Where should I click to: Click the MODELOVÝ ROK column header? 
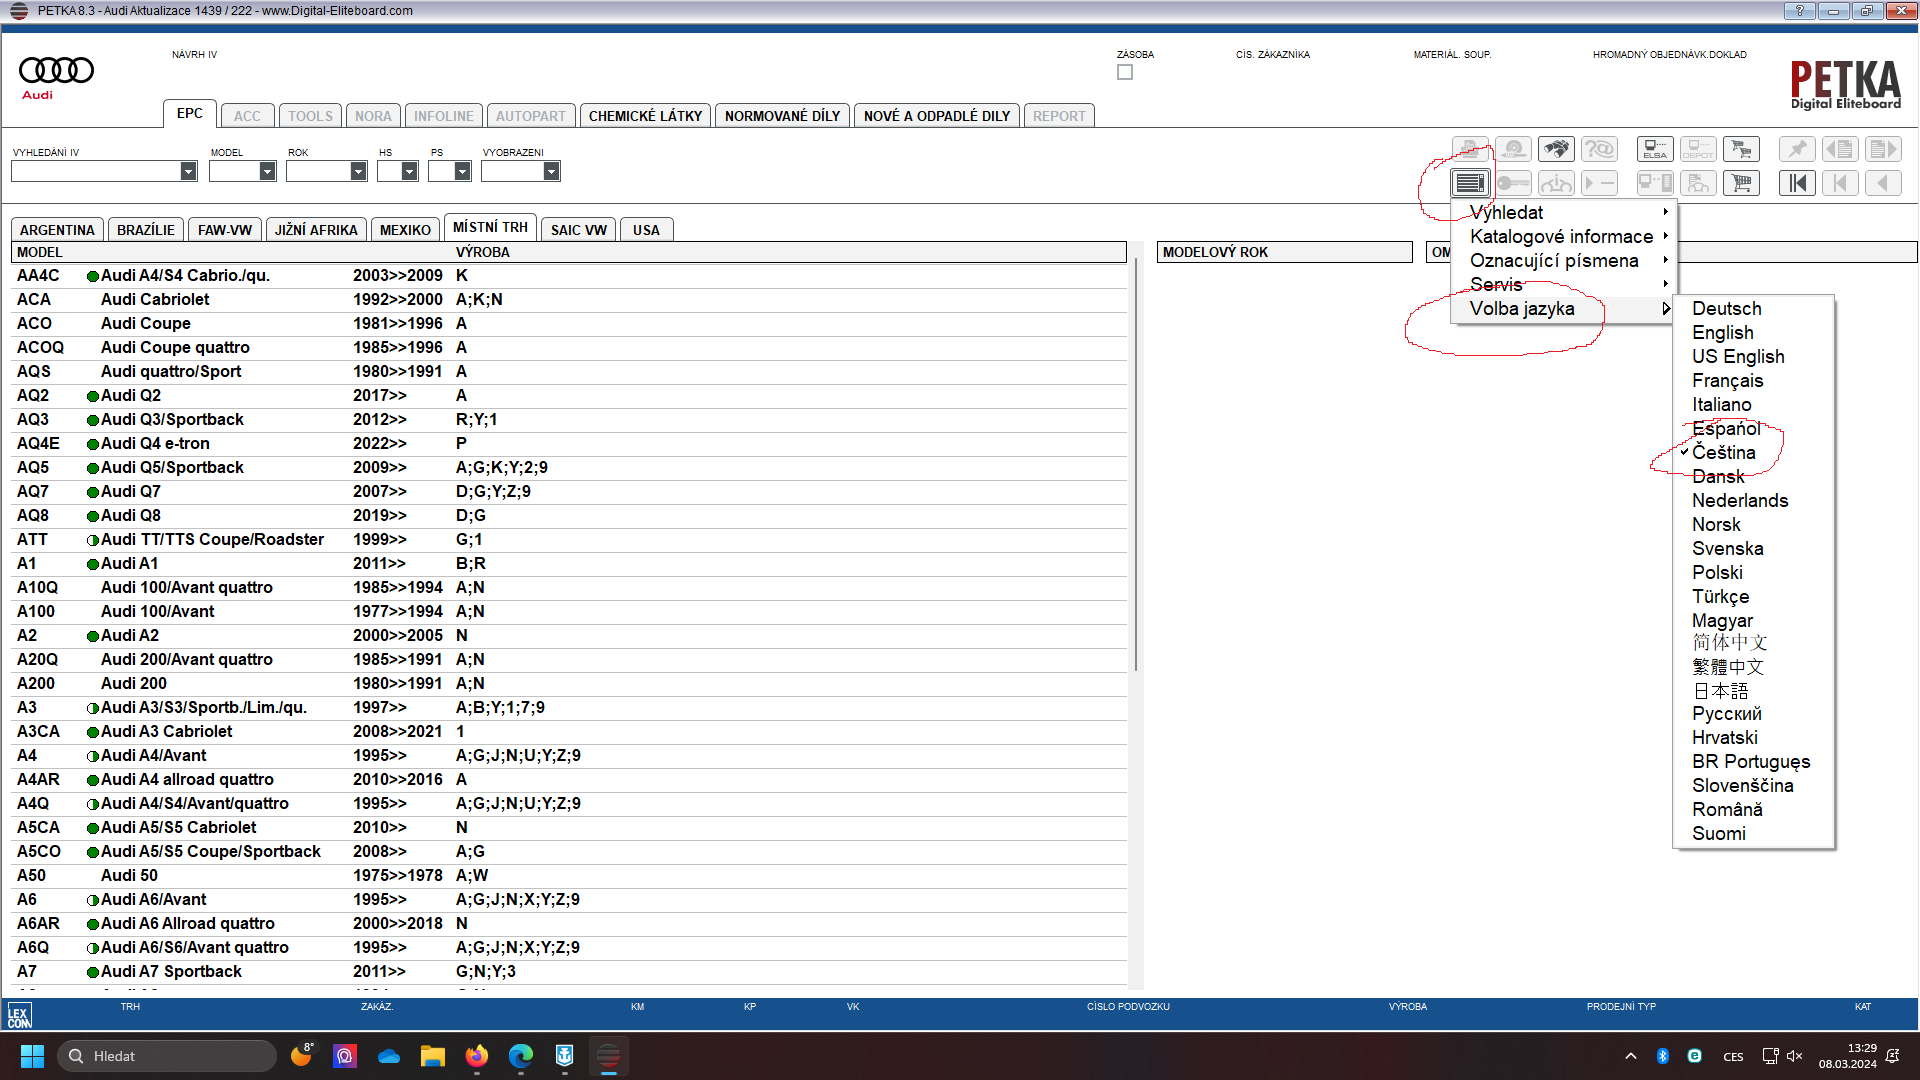pos(1285,252)
